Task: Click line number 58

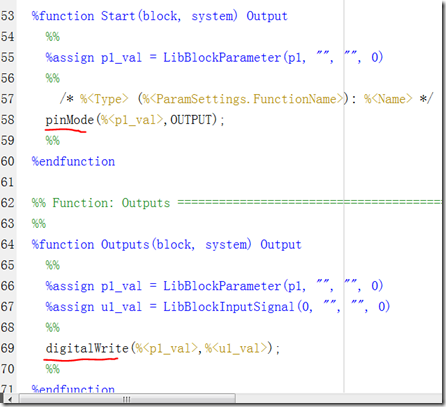Action: click(x=8, y=120)
